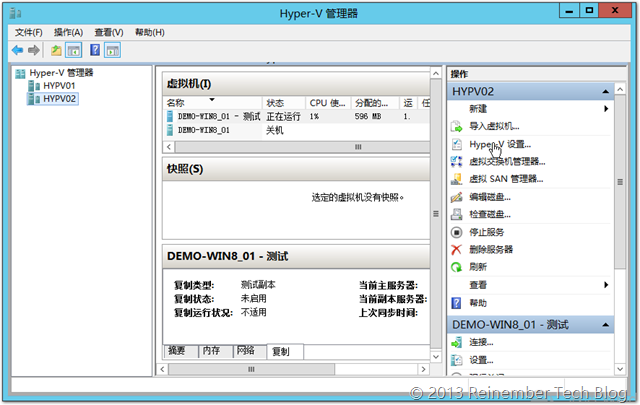Click the 检查磁盘... action link
This screenshot has height=405, width=640.
pos(490,214)
